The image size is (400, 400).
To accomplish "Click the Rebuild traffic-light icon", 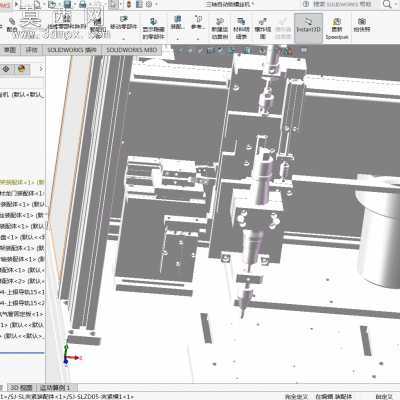I will (129, 4).
